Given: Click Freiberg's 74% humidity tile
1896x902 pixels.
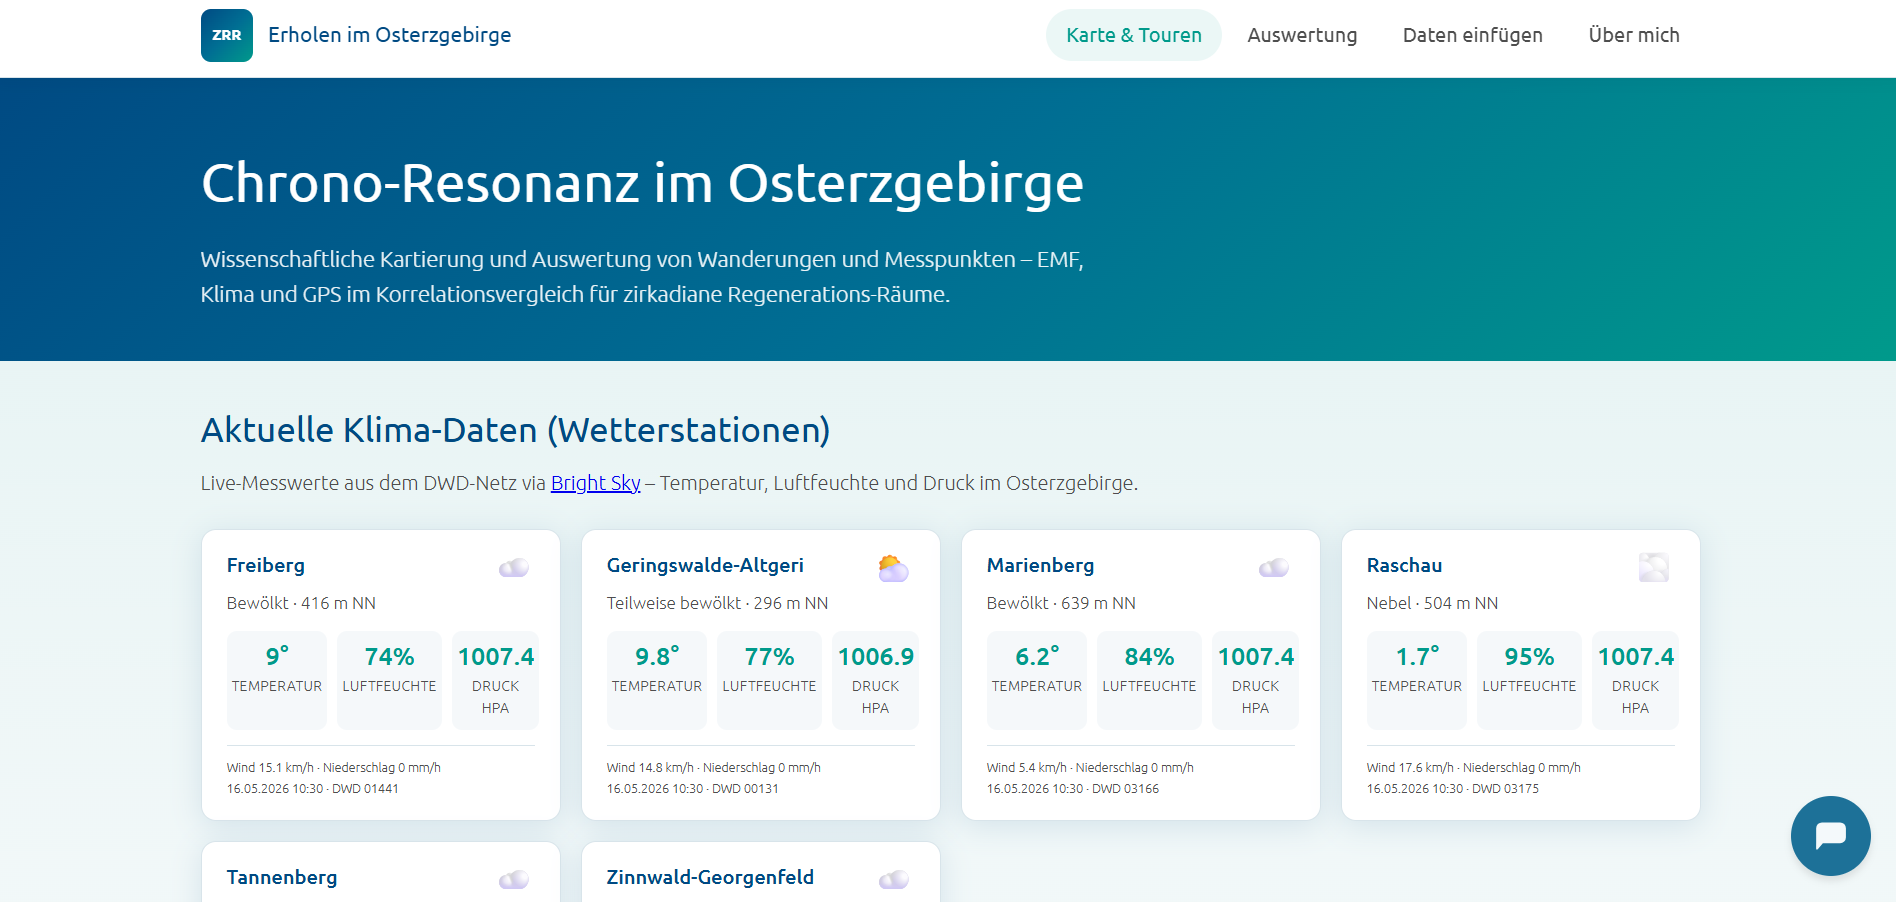Looking at the screenshot, I should click(389, 680).
